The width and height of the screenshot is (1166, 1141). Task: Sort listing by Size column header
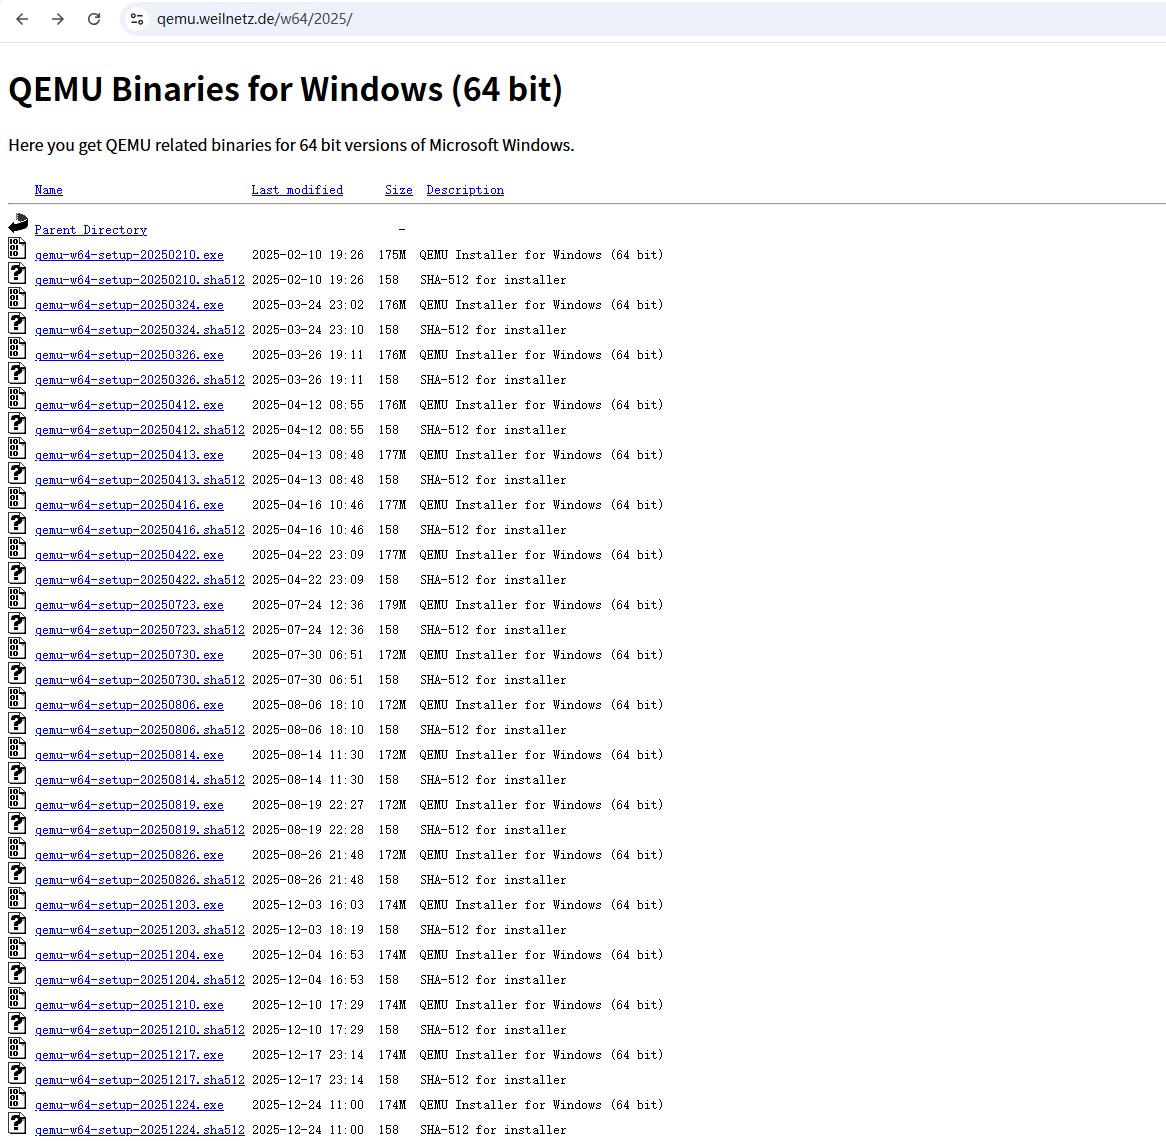tap(398, 190)
